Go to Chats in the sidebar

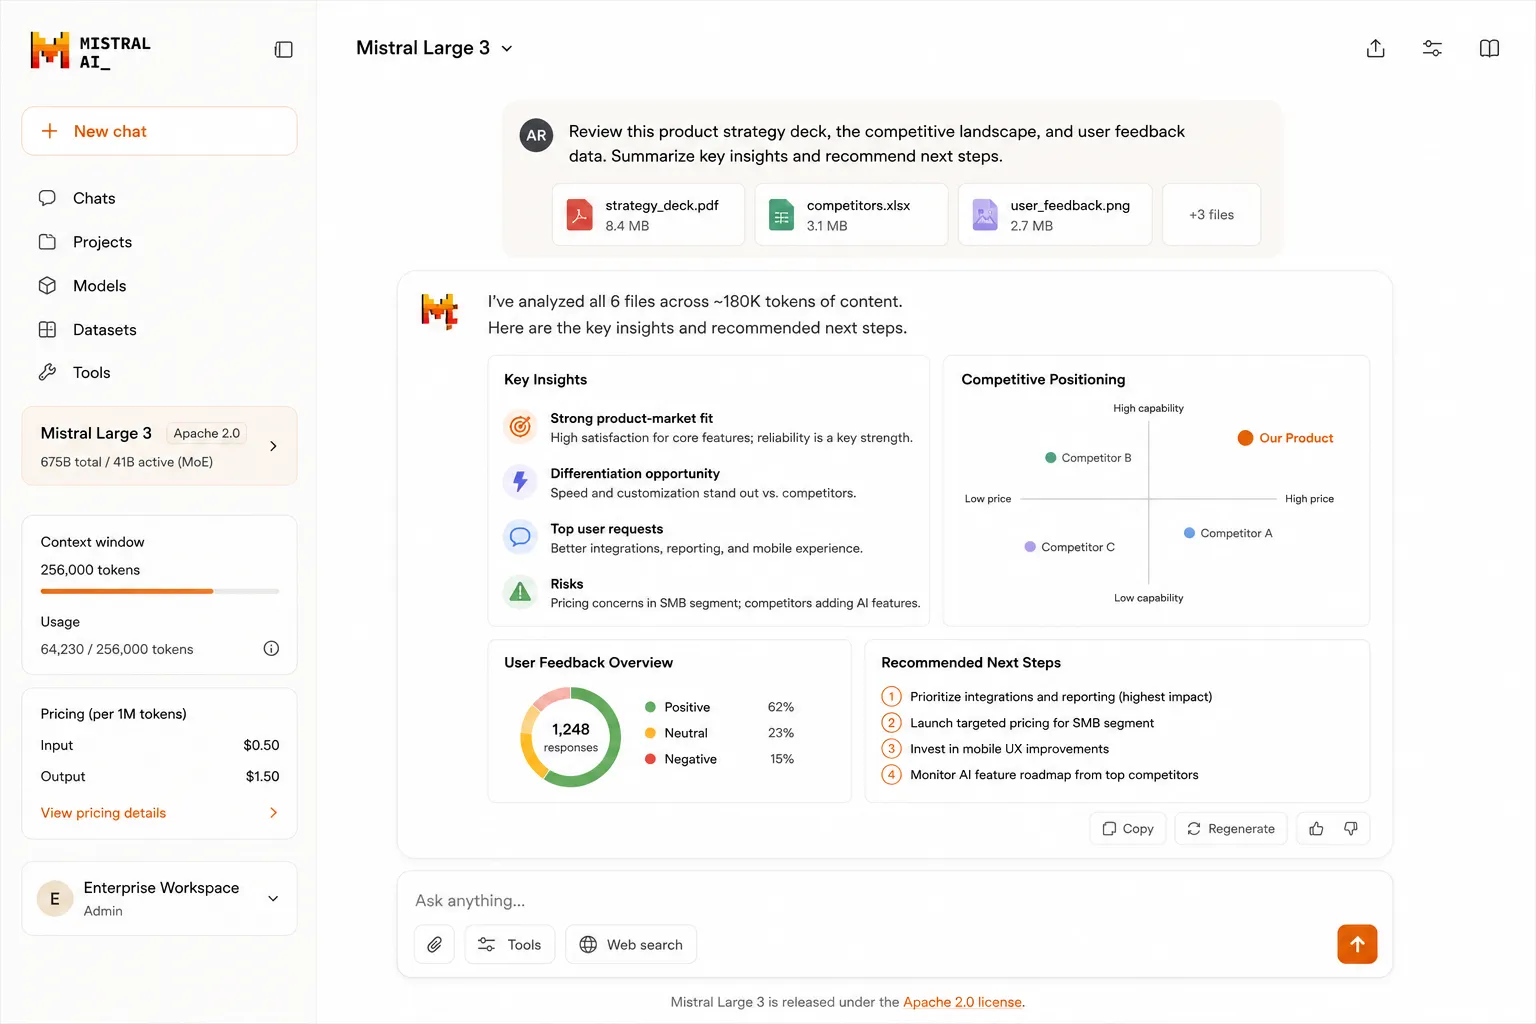94,198
